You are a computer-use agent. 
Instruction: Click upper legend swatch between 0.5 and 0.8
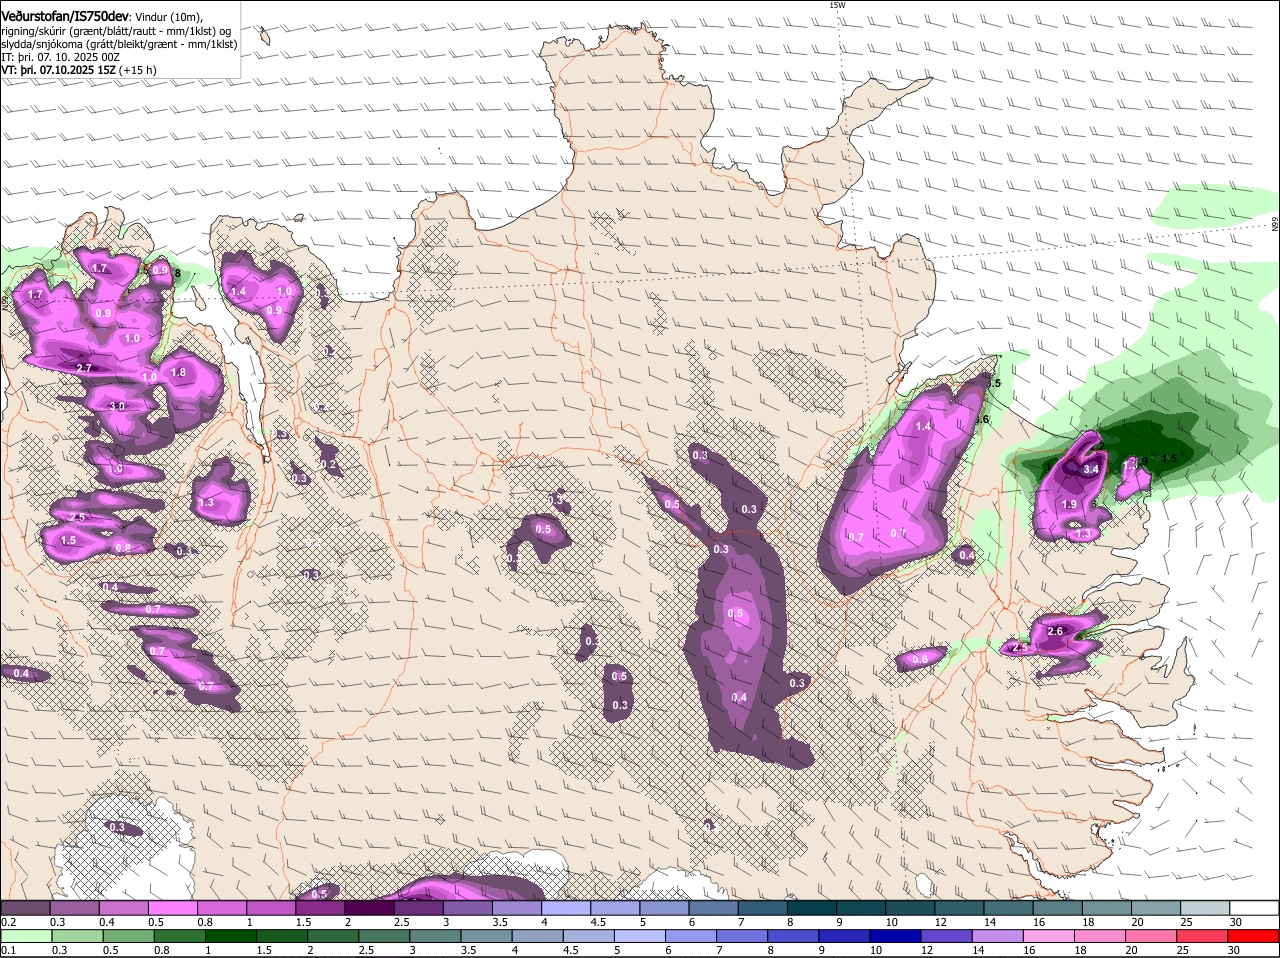pos(172,907)
